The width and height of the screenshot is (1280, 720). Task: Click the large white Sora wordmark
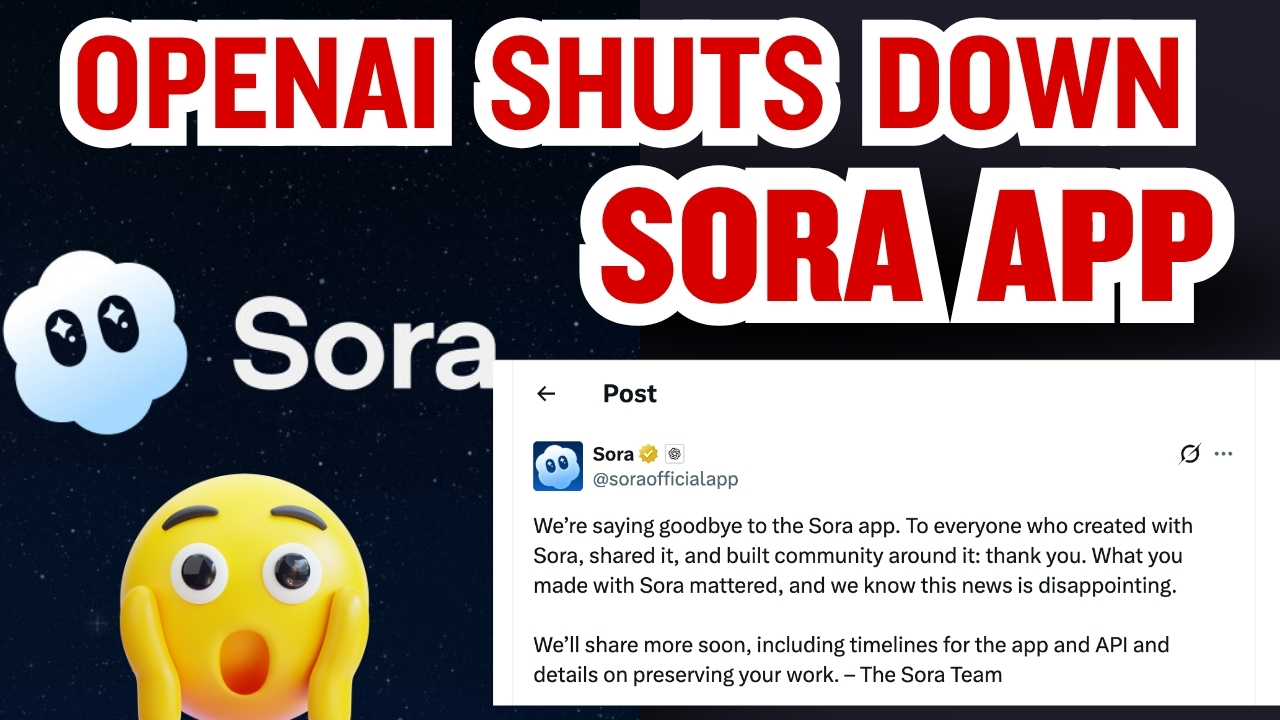(365, 346)
